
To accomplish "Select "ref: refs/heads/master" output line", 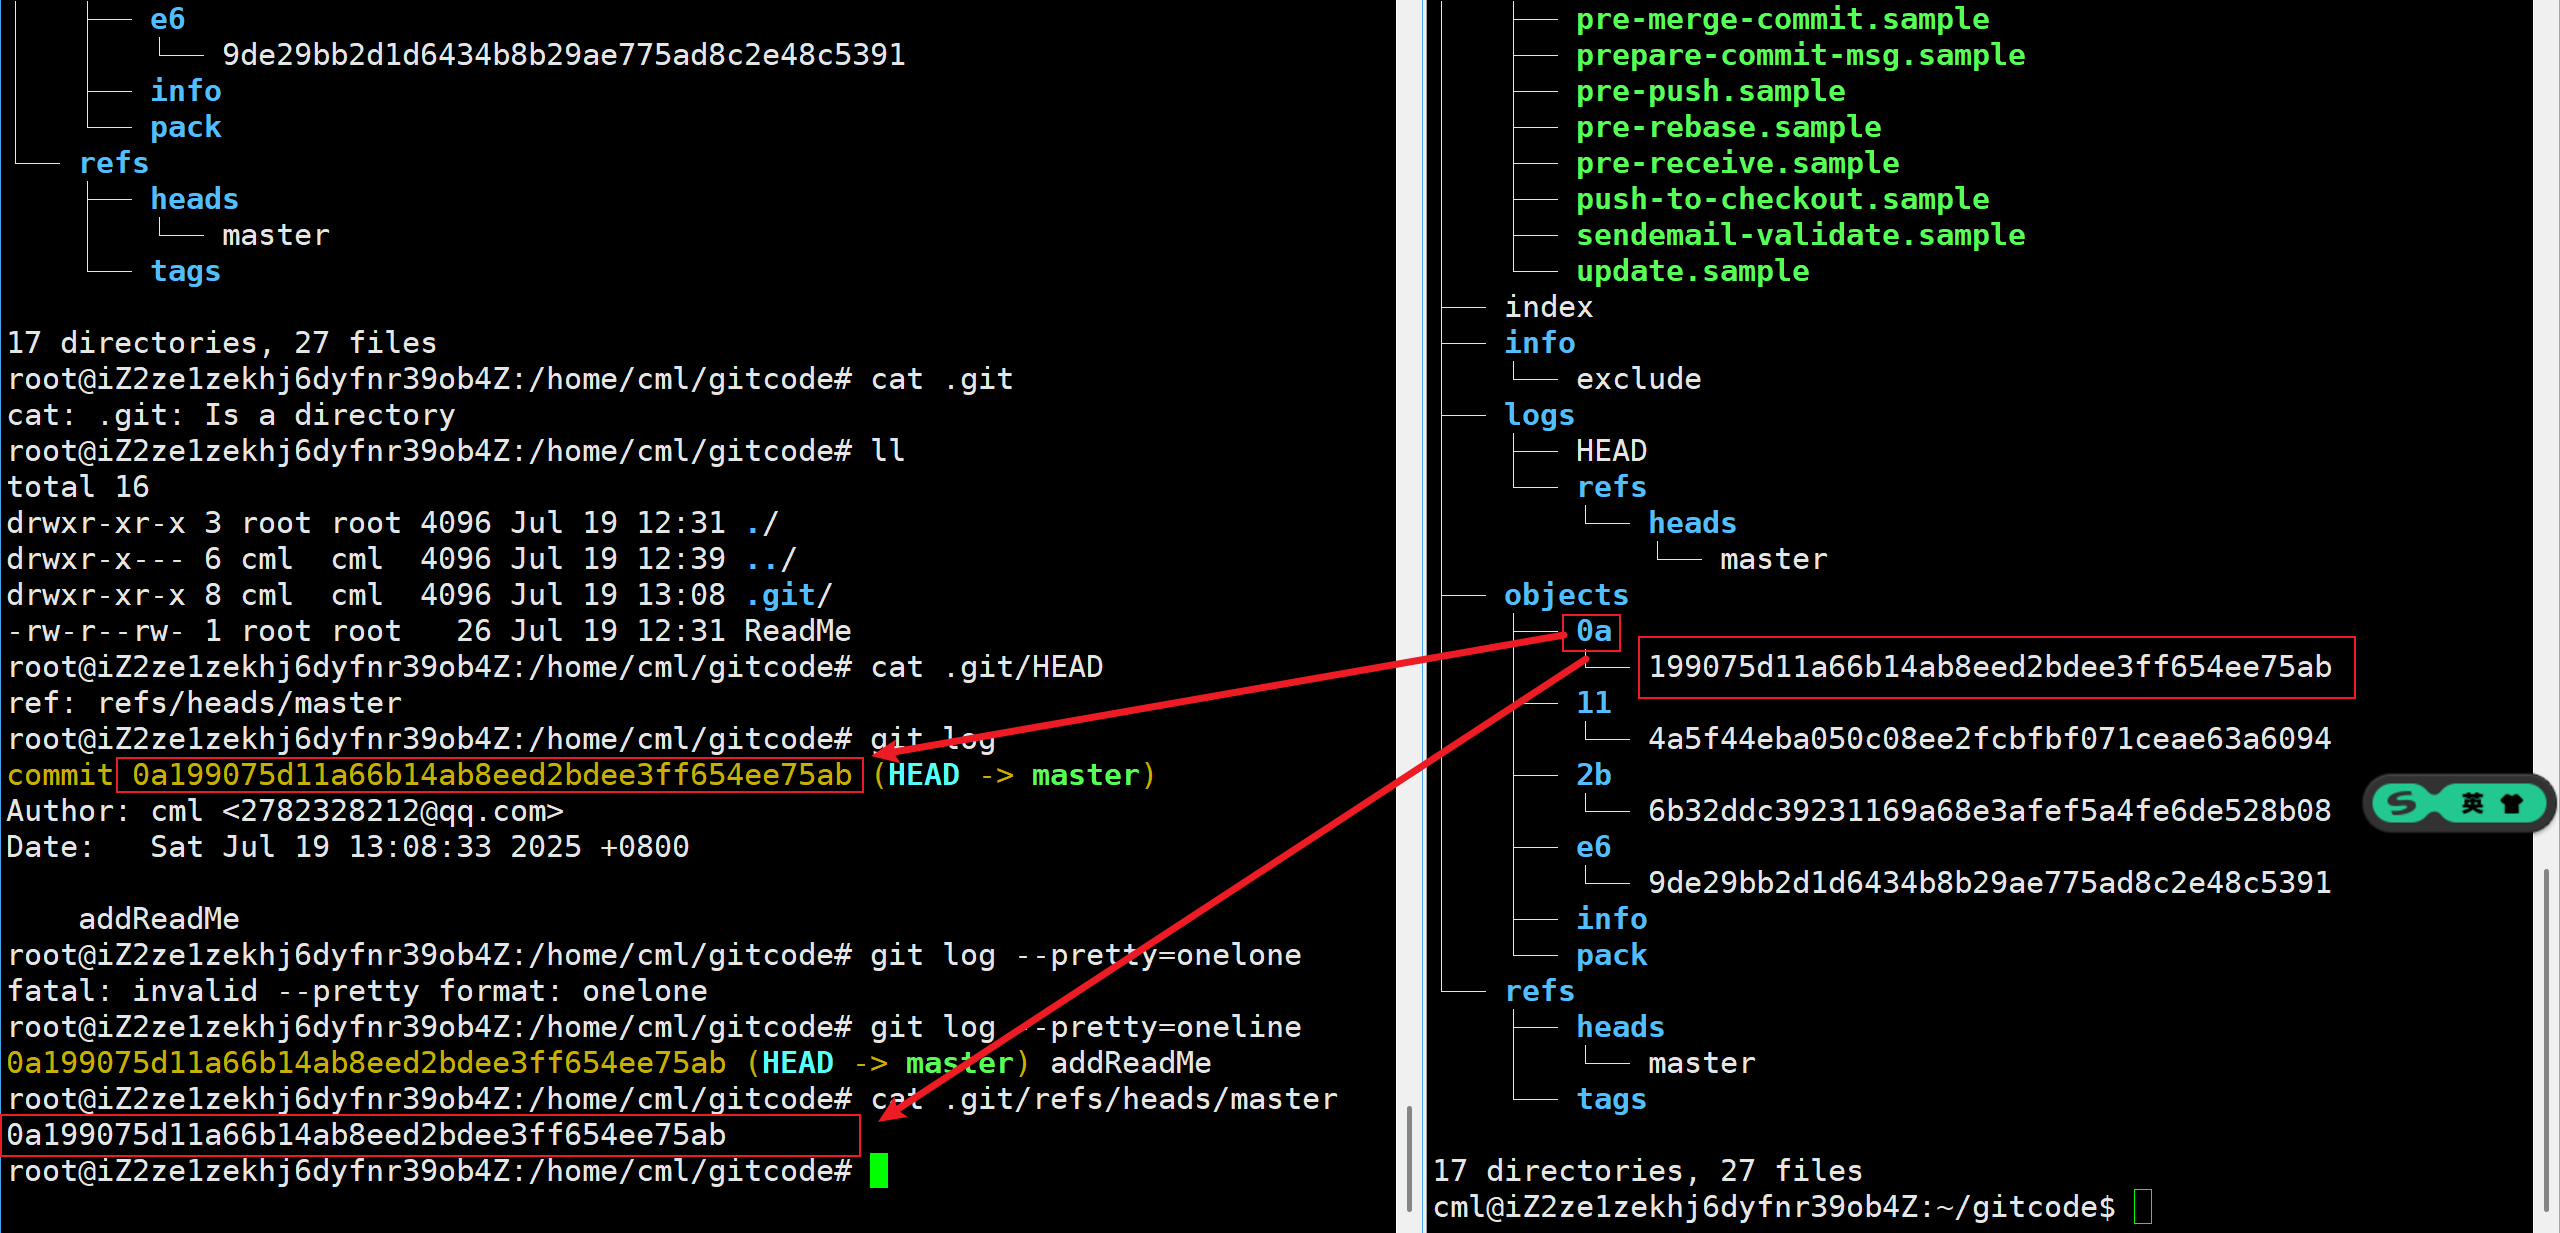I will click(x=204, y=703).
